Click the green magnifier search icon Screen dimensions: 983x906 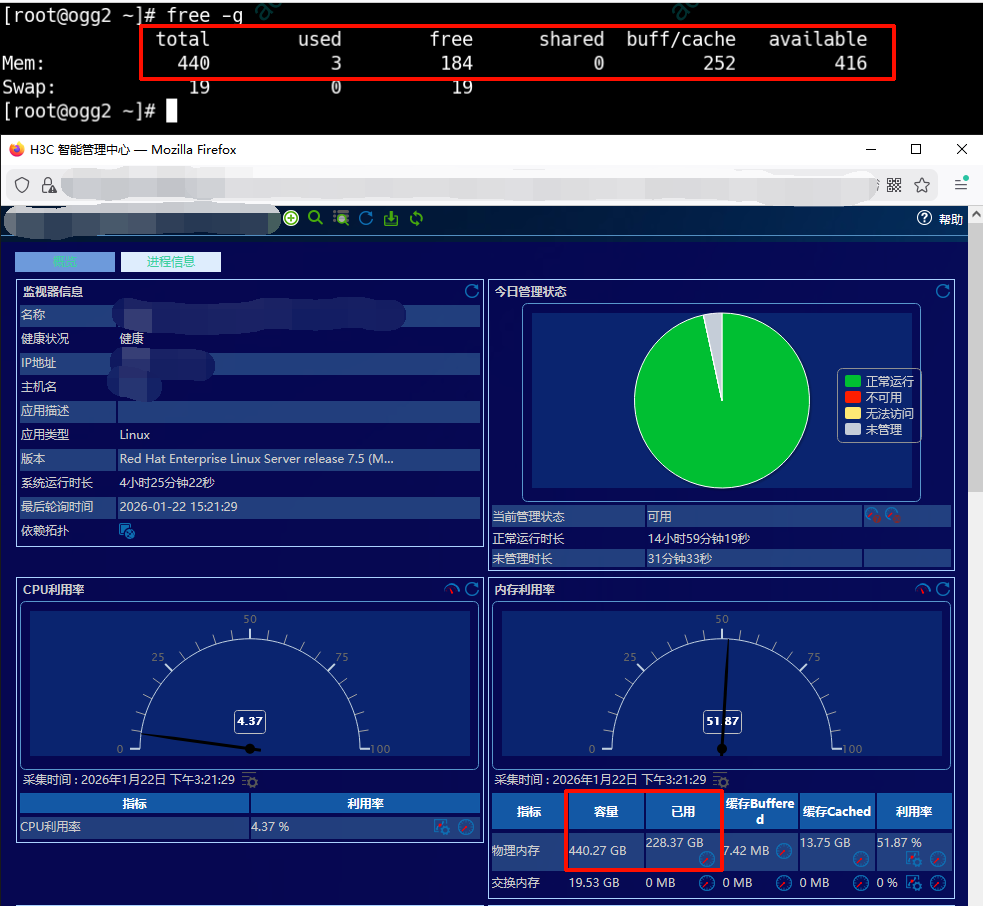point(315,218)
